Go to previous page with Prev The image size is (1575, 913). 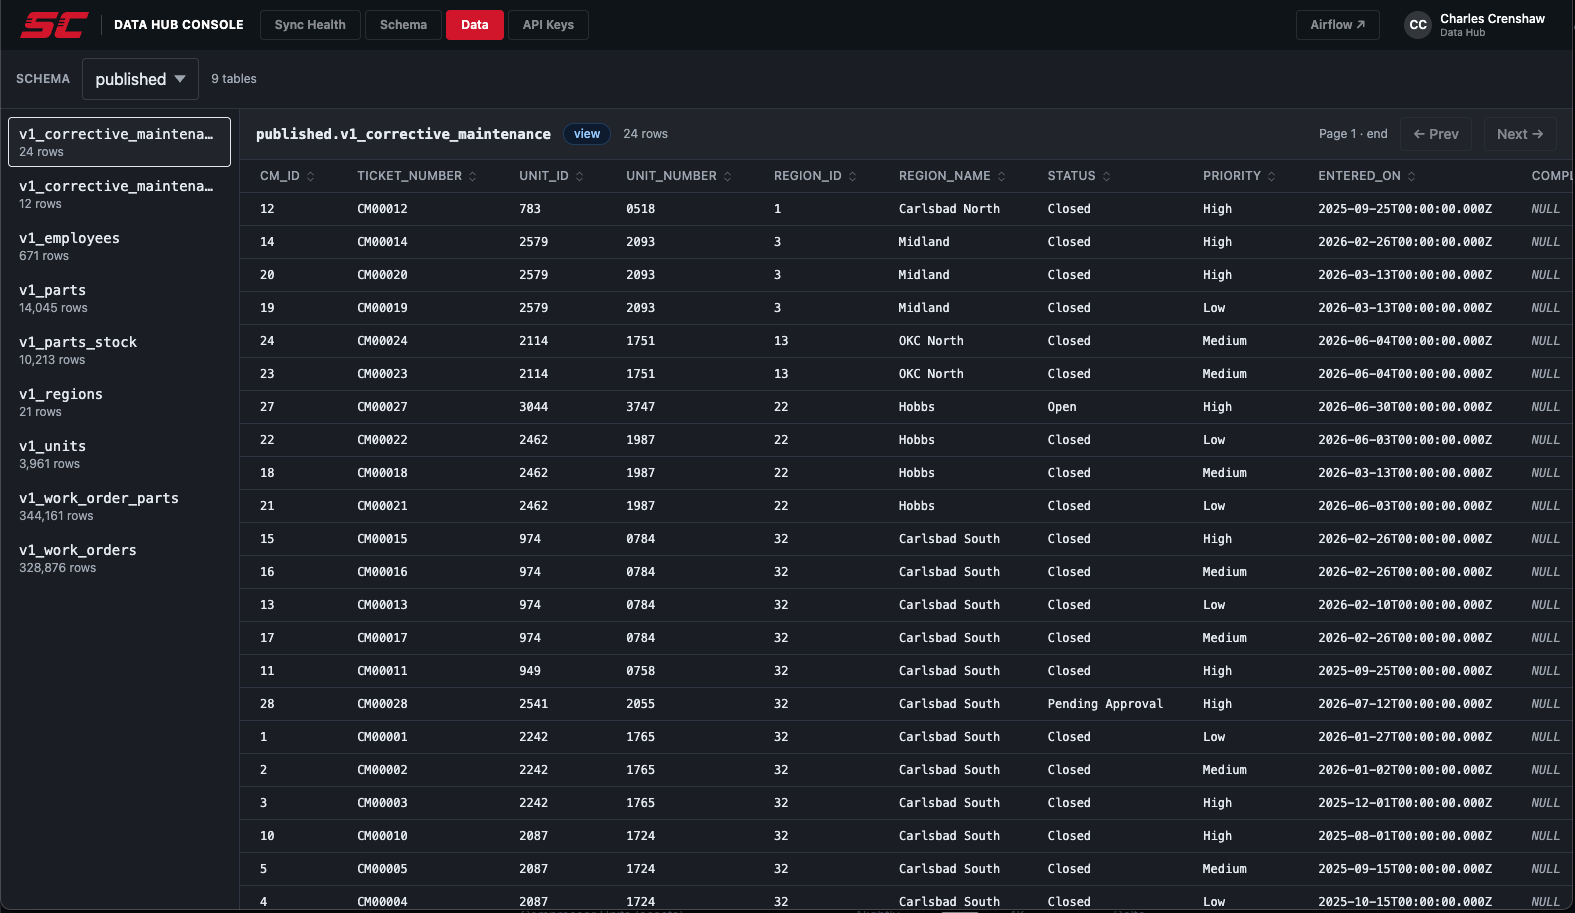tap(1436, 134)
